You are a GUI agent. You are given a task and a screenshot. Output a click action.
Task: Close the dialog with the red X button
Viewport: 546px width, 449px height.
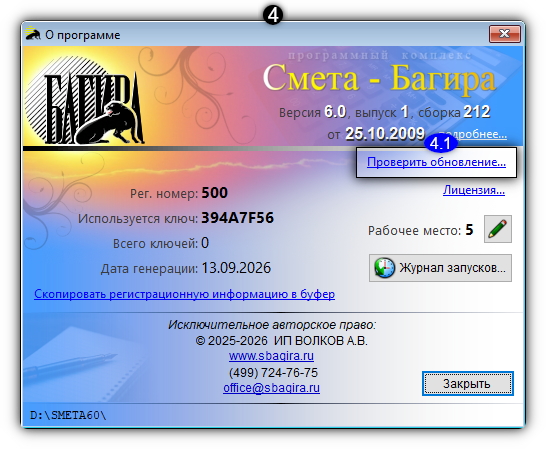point(505,34)
